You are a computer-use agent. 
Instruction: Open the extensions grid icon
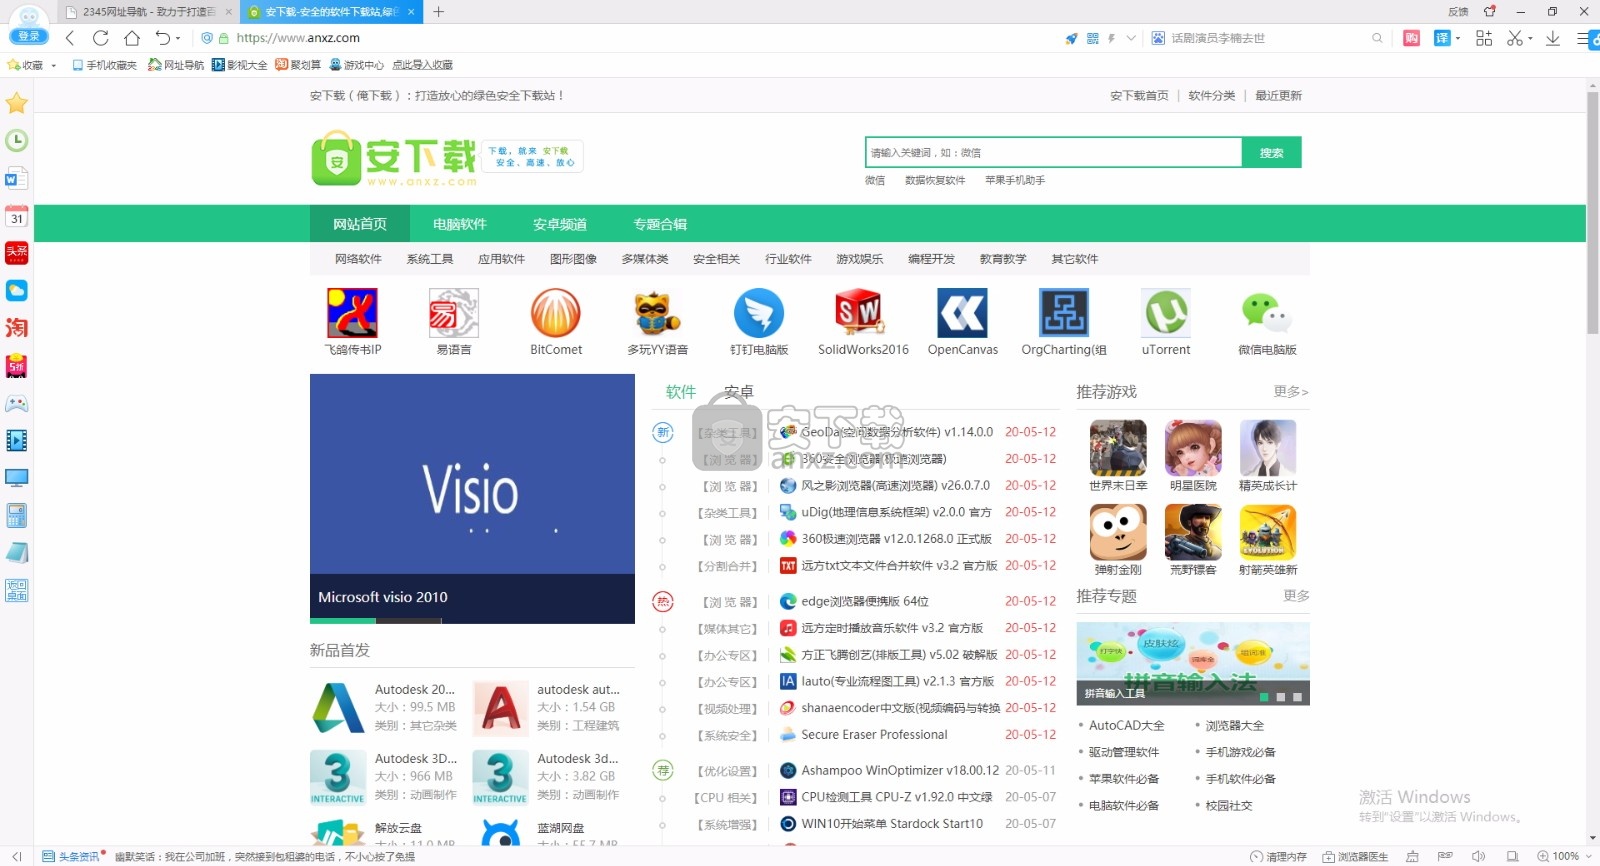tap(1483, 38)
